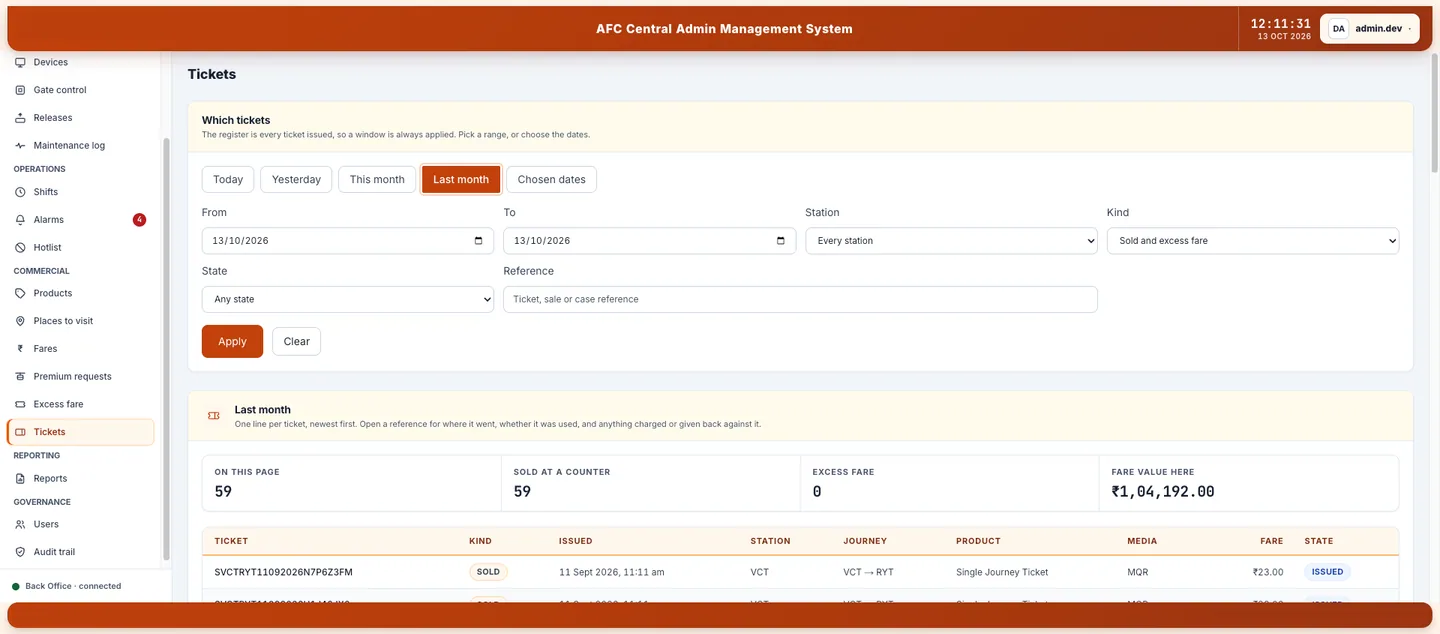Screen dimensions: 1440x634
Task: Click the Audit trail shield icon
Action: tap(20, 552)
